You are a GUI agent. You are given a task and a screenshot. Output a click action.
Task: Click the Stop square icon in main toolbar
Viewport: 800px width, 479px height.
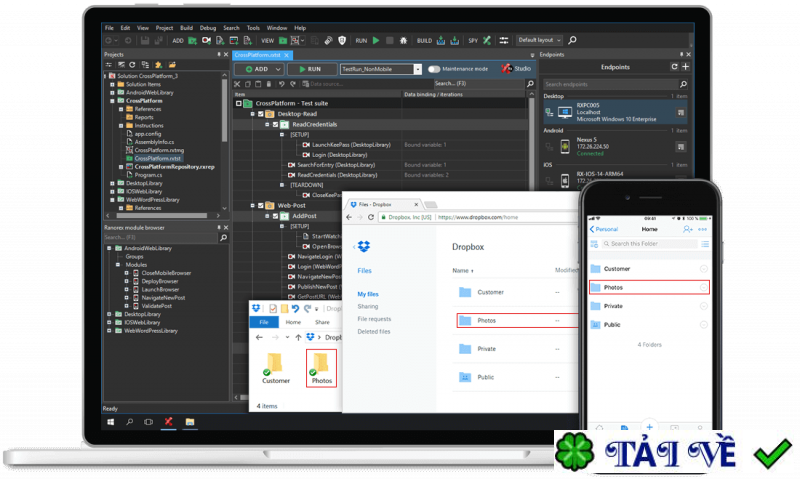pos(389,40)
